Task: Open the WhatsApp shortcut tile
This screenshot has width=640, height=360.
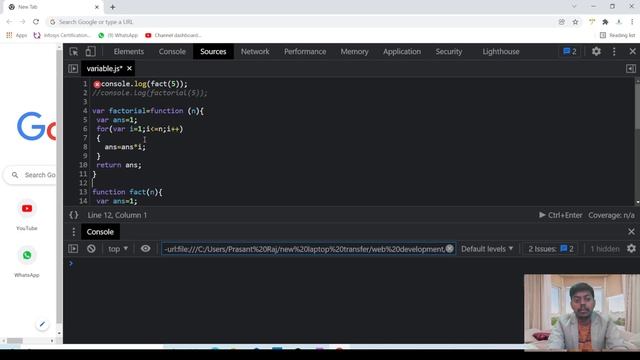Action: [x=27, y=262]
